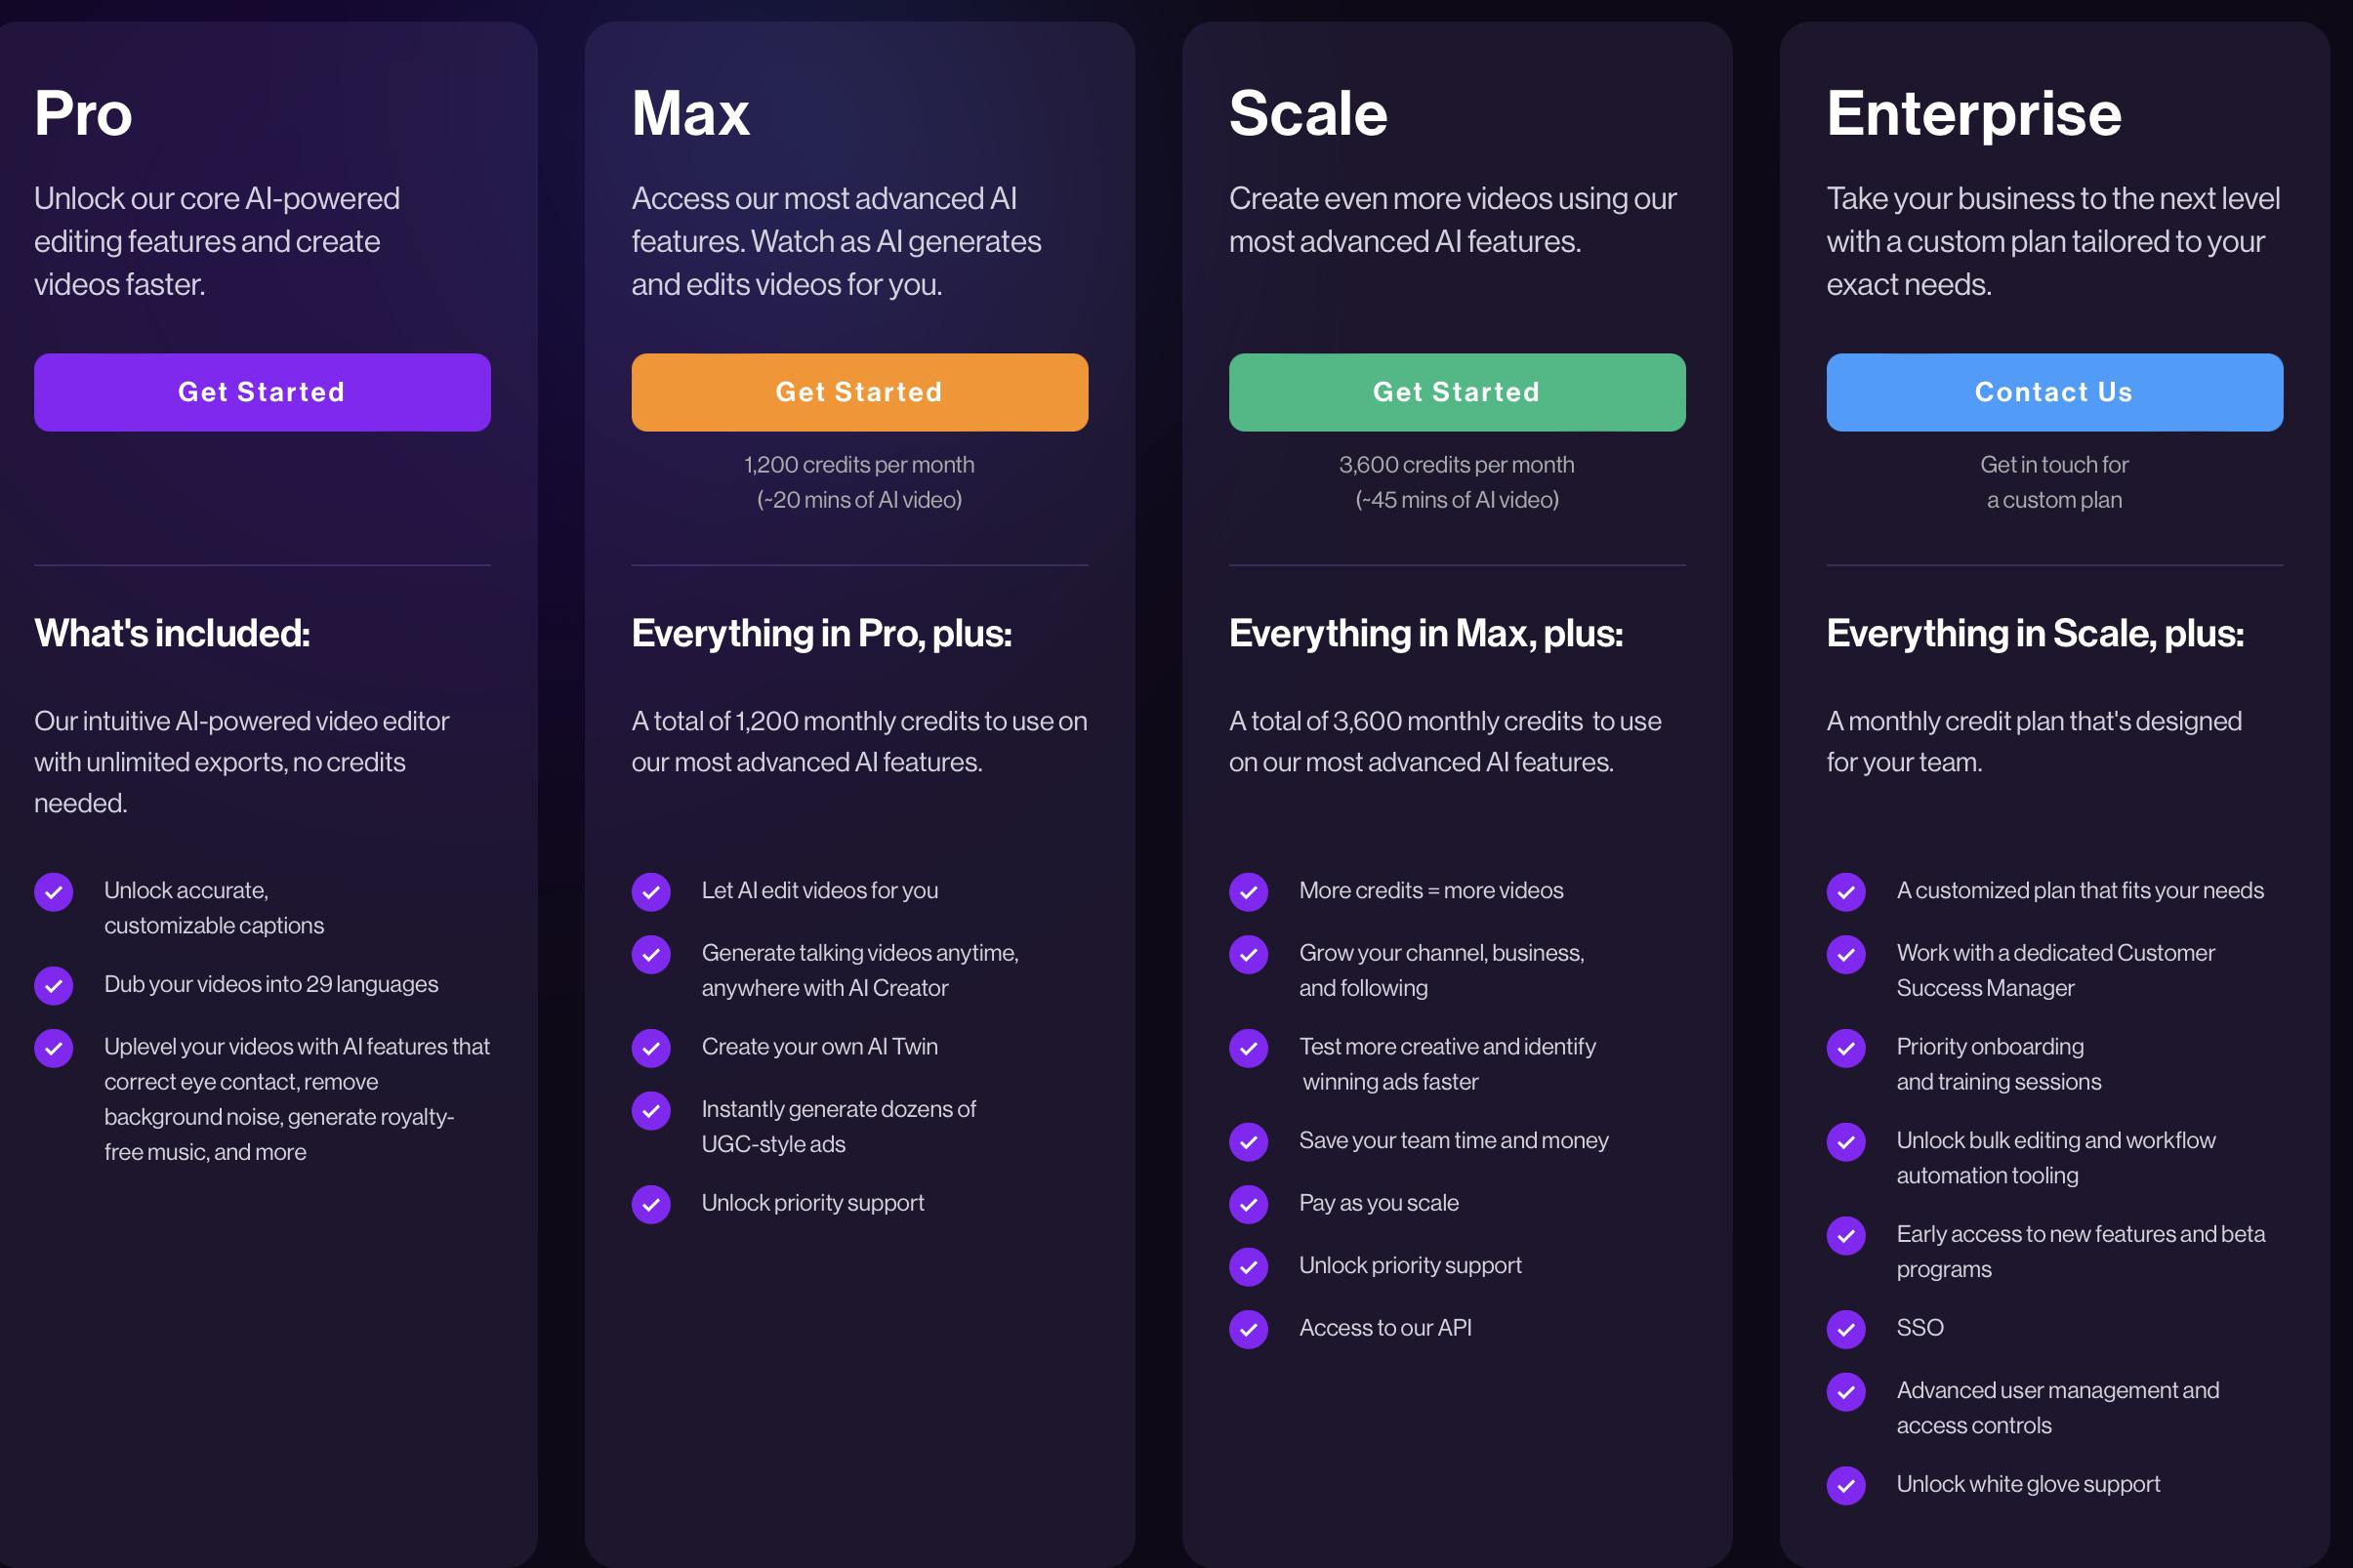Click checkmark beside Unlock white glove support
The image size is (2353, 1568).
pos(1846,1485)
